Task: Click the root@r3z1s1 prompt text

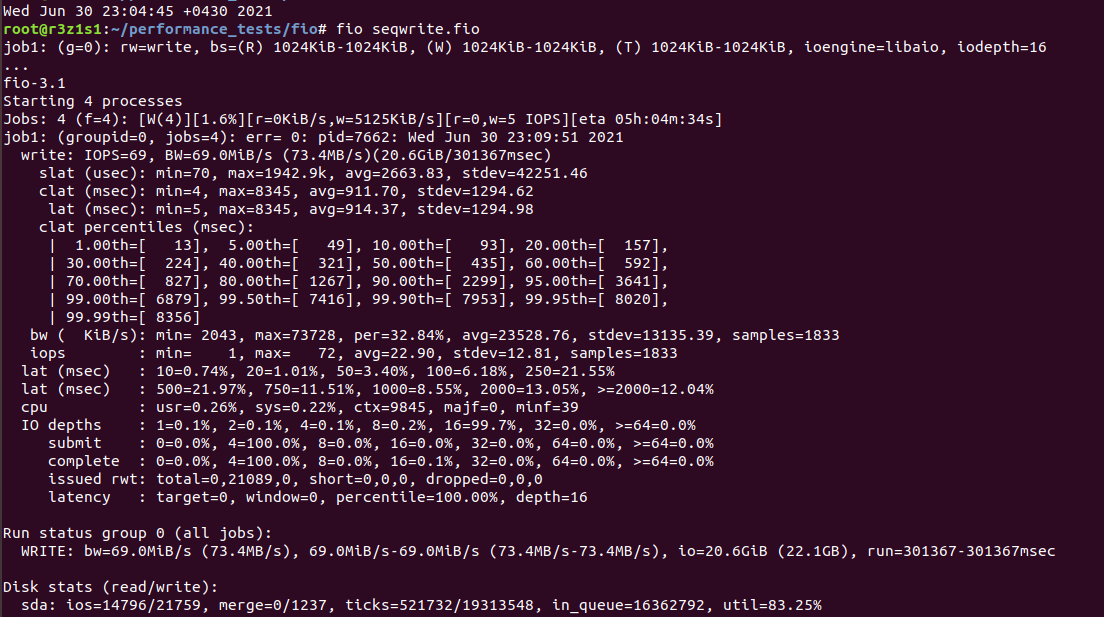Action: coord(48,29)
